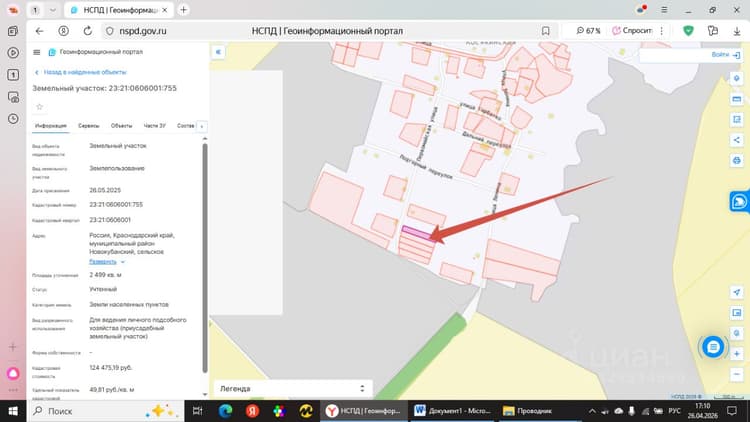750x422 pixels.
Task: Switch to Информация tab
Action: pos(51,126)
